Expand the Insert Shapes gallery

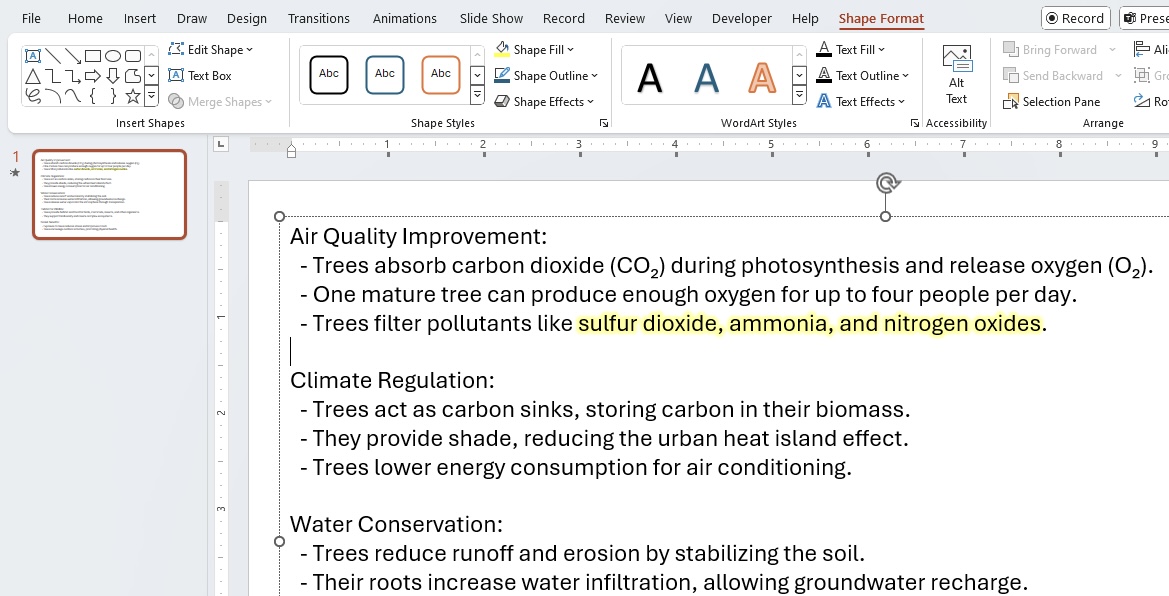click(151, 95)
